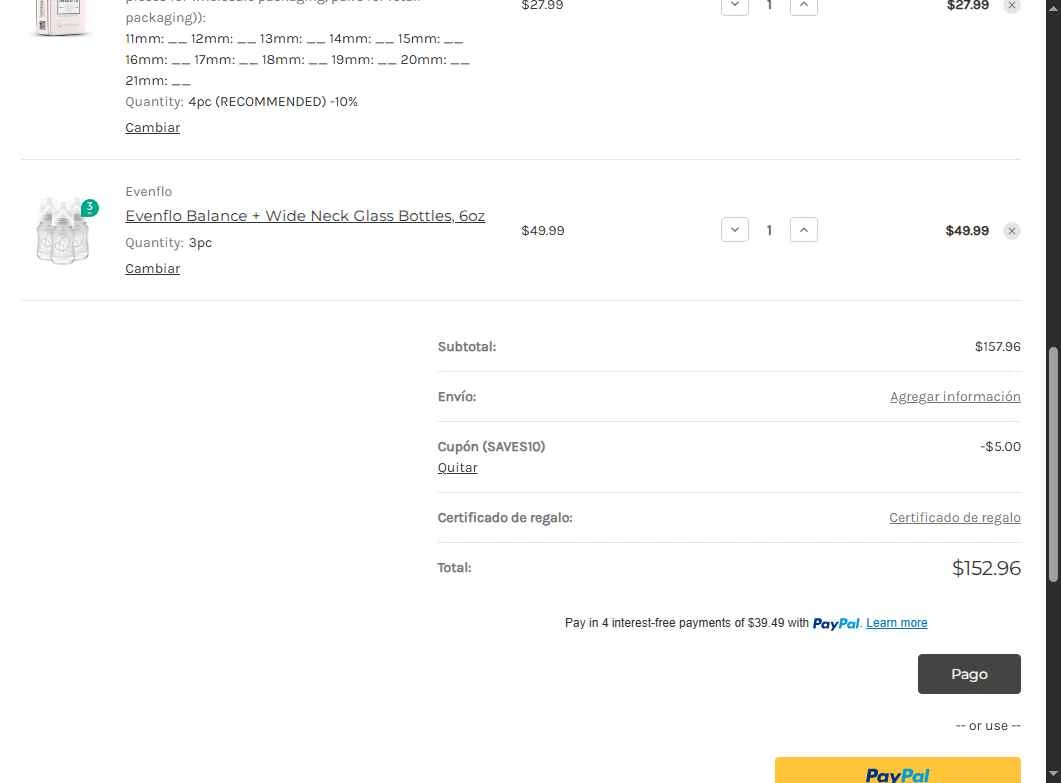Image resolution: width=1061 pixels, height=783 pixels.
Task: Click the Evenflo bottles quantity field showing 1
Action: pos(769,230)
